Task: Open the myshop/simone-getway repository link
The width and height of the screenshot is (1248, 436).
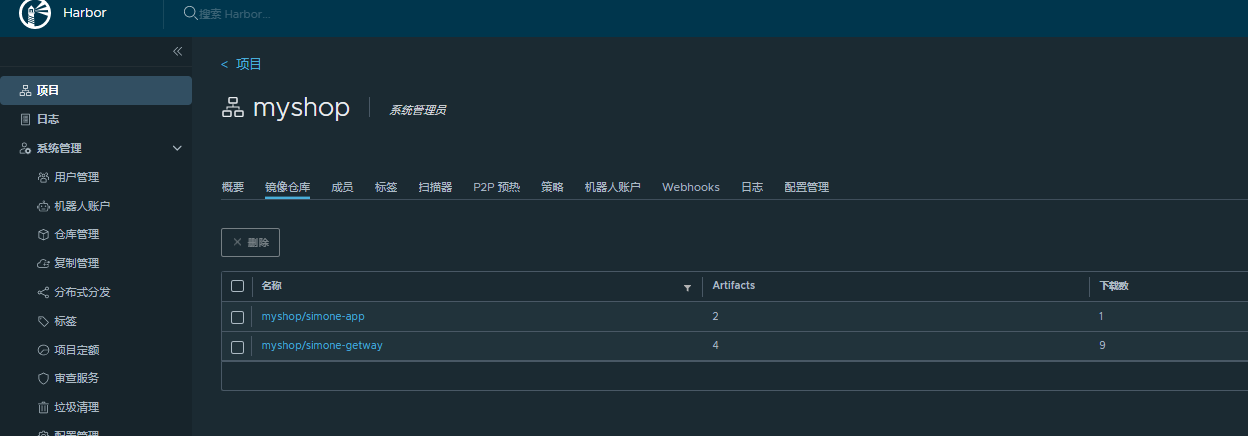Action: (x=322, y=346)
